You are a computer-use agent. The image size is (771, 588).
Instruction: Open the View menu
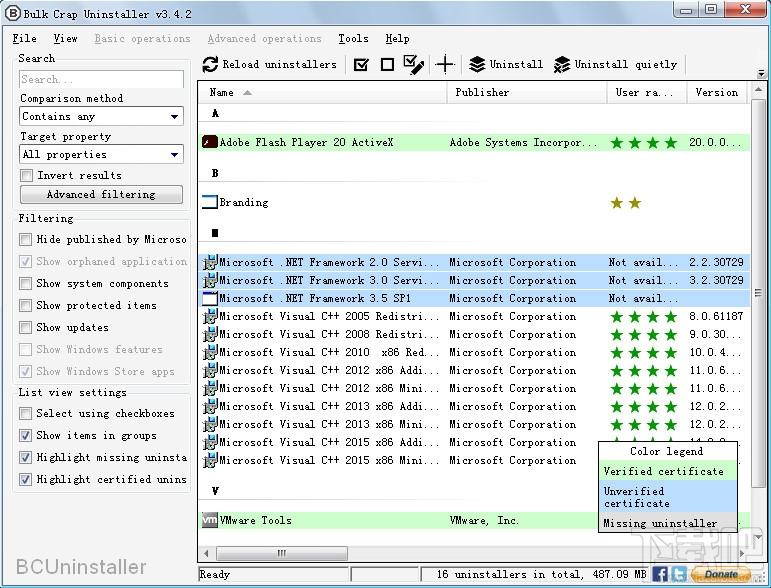(65, 38)
